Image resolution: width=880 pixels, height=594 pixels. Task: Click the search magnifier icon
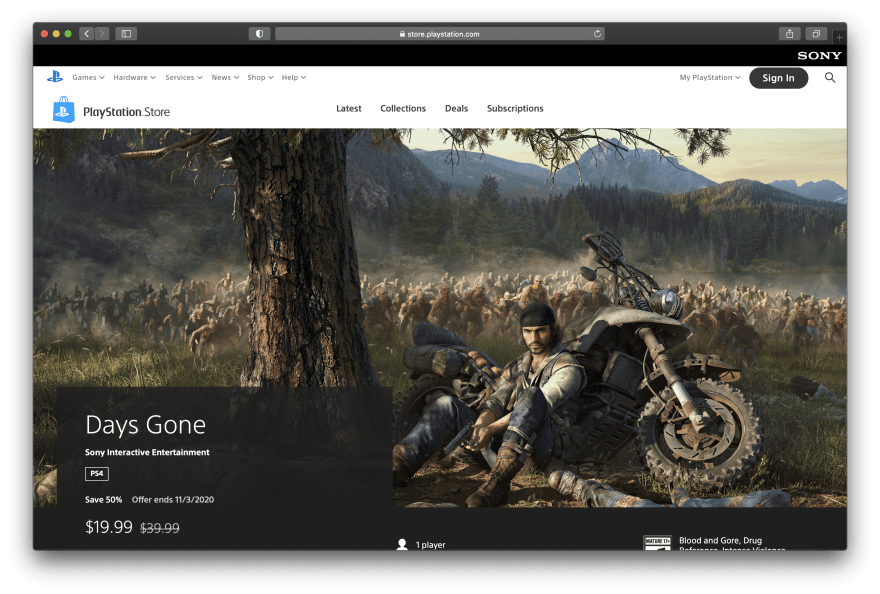point(829,77)
